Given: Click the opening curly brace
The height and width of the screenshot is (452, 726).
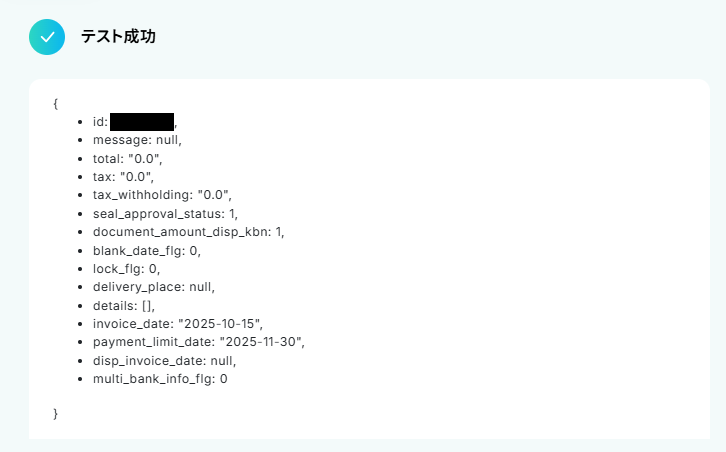Looking at the screenshot, I should pos(55,103).
